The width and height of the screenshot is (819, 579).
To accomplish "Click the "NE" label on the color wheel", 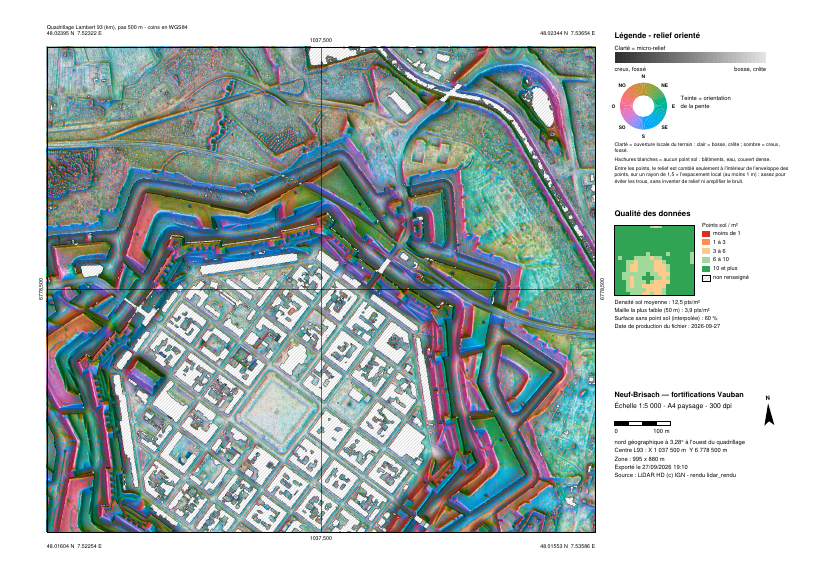I will [x=664, y=85].
